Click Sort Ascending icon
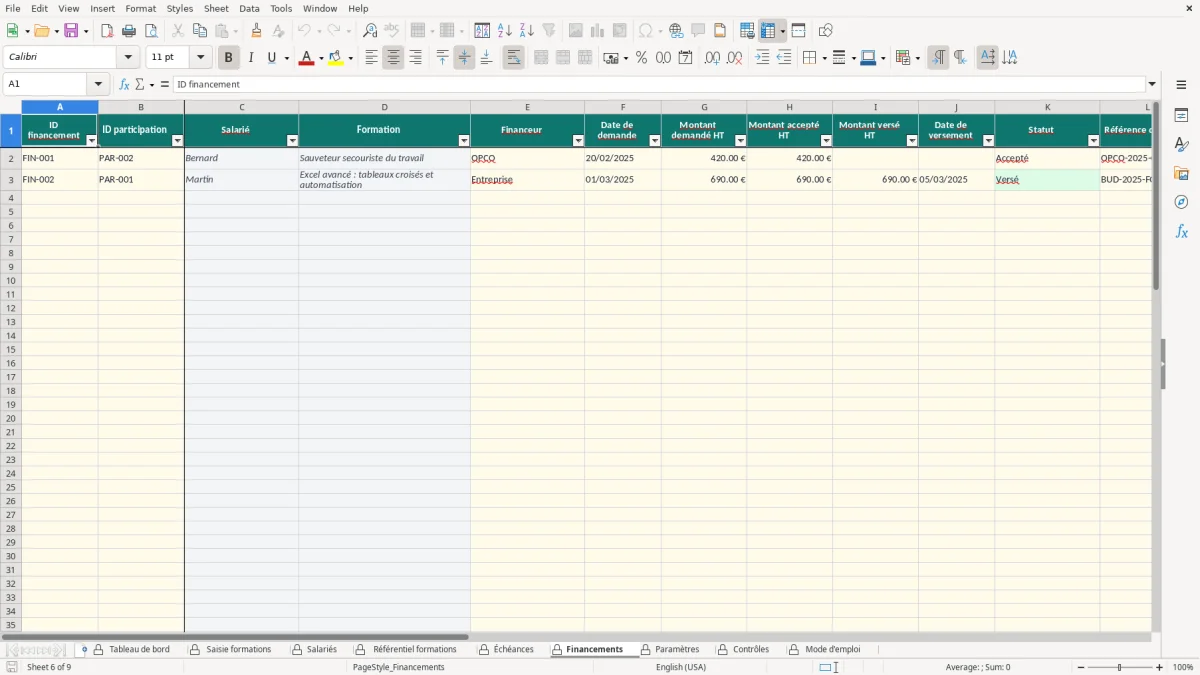 [504, 31]
